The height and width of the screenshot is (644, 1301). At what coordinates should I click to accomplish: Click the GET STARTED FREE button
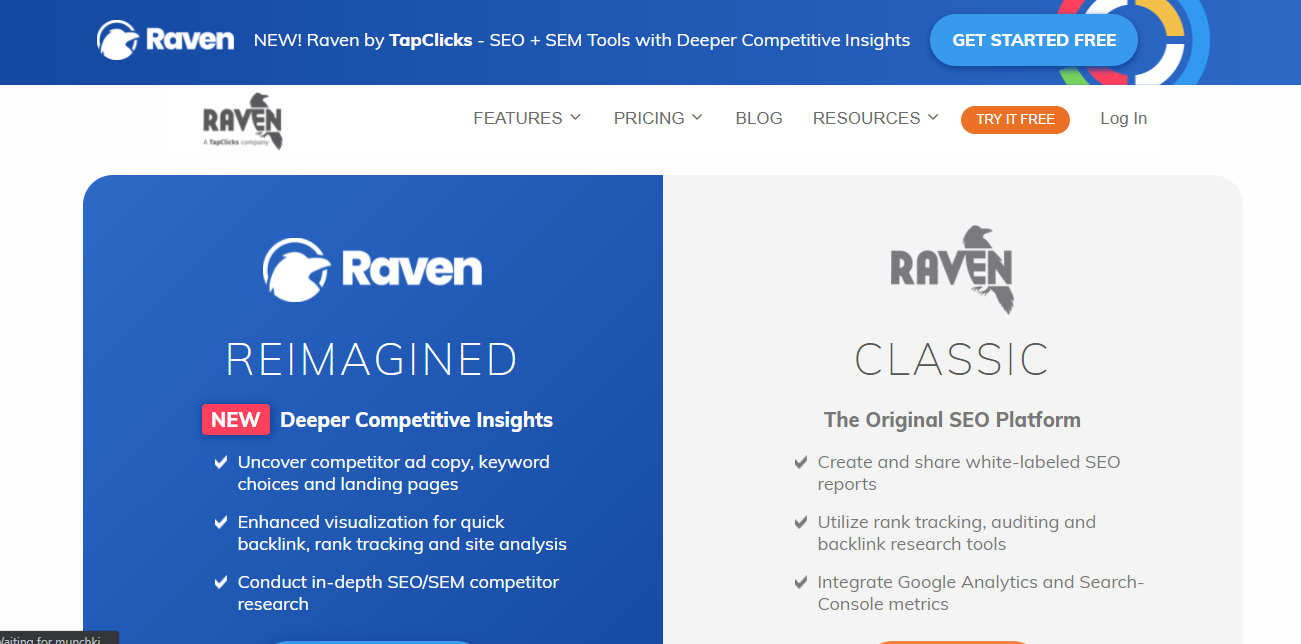click(1034, 41)
